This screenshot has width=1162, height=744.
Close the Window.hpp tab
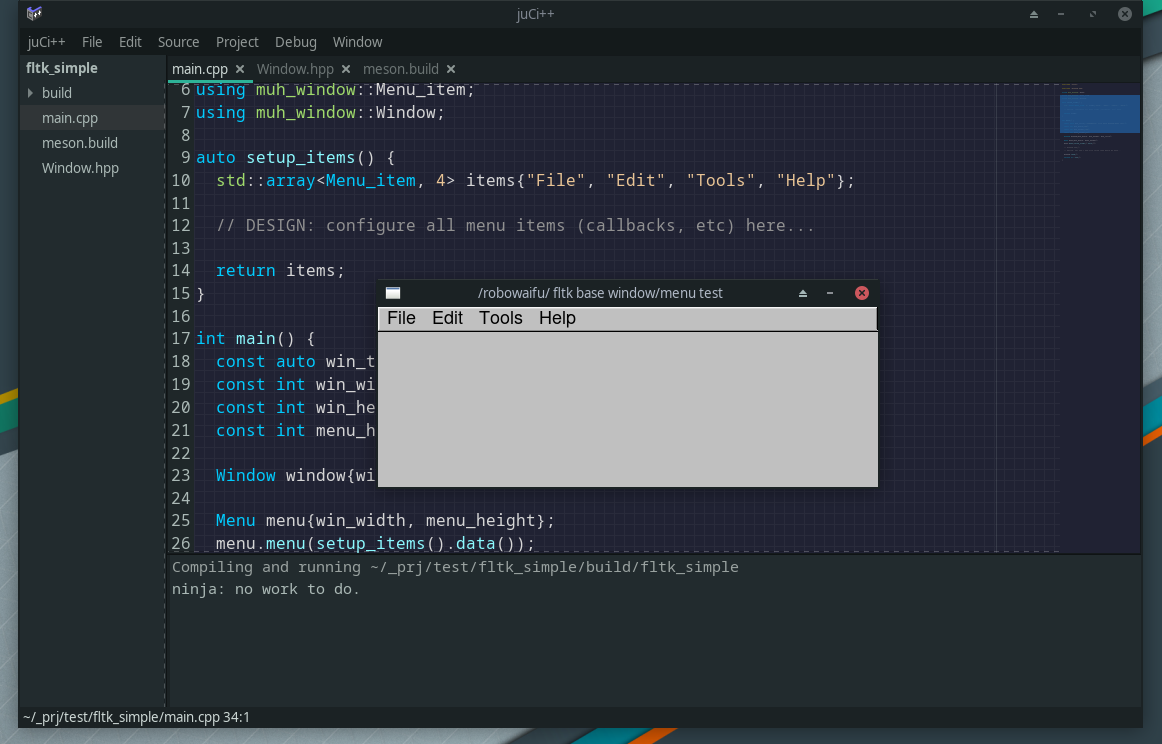(346, 69)
